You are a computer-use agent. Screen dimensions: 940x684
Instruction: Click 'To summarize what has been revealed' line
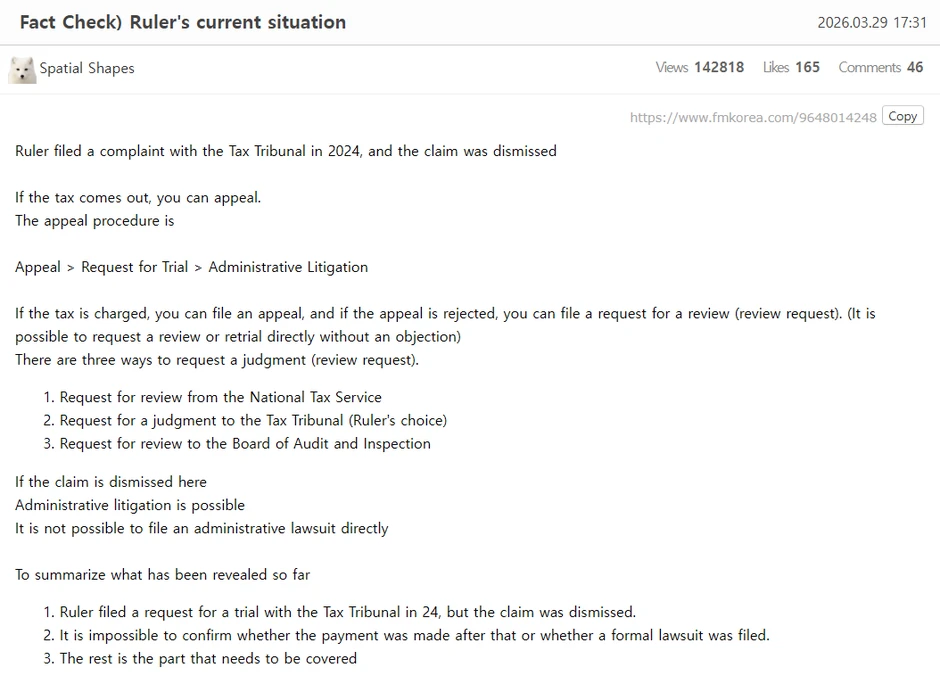coord(162,574)
